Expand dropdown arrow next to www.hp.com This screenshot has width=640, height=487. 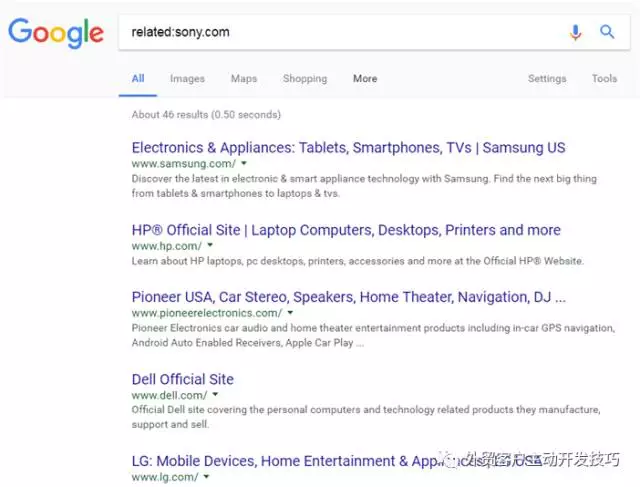(x=210, y=245)
